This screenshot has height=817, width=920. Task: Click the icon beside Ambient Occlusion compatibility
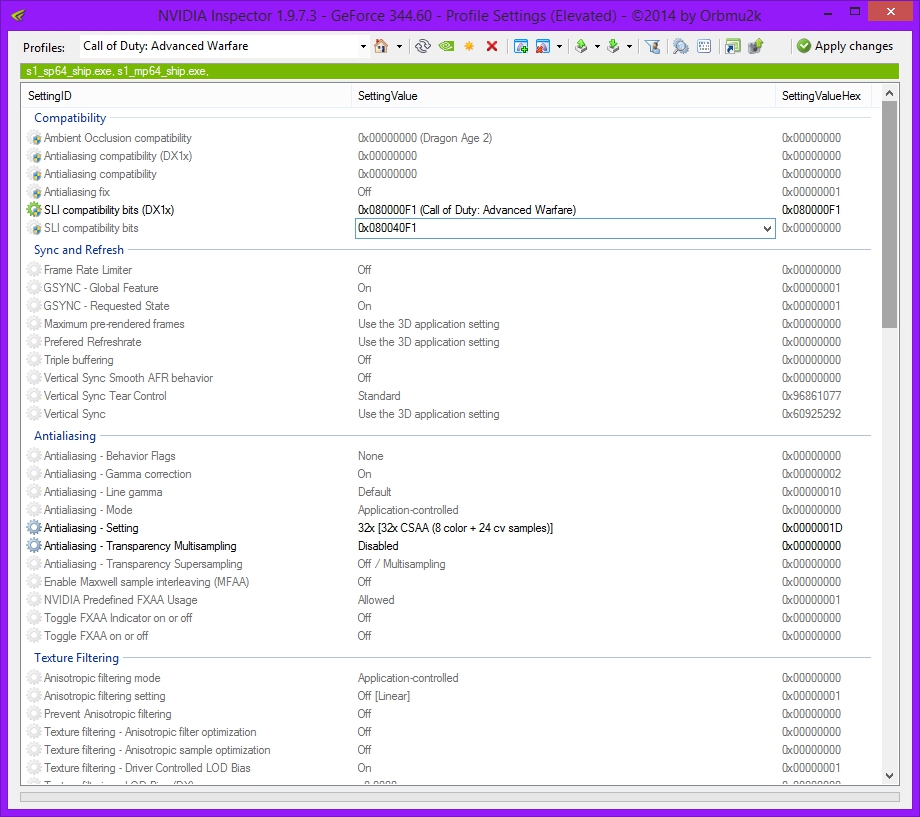[34, 138]
